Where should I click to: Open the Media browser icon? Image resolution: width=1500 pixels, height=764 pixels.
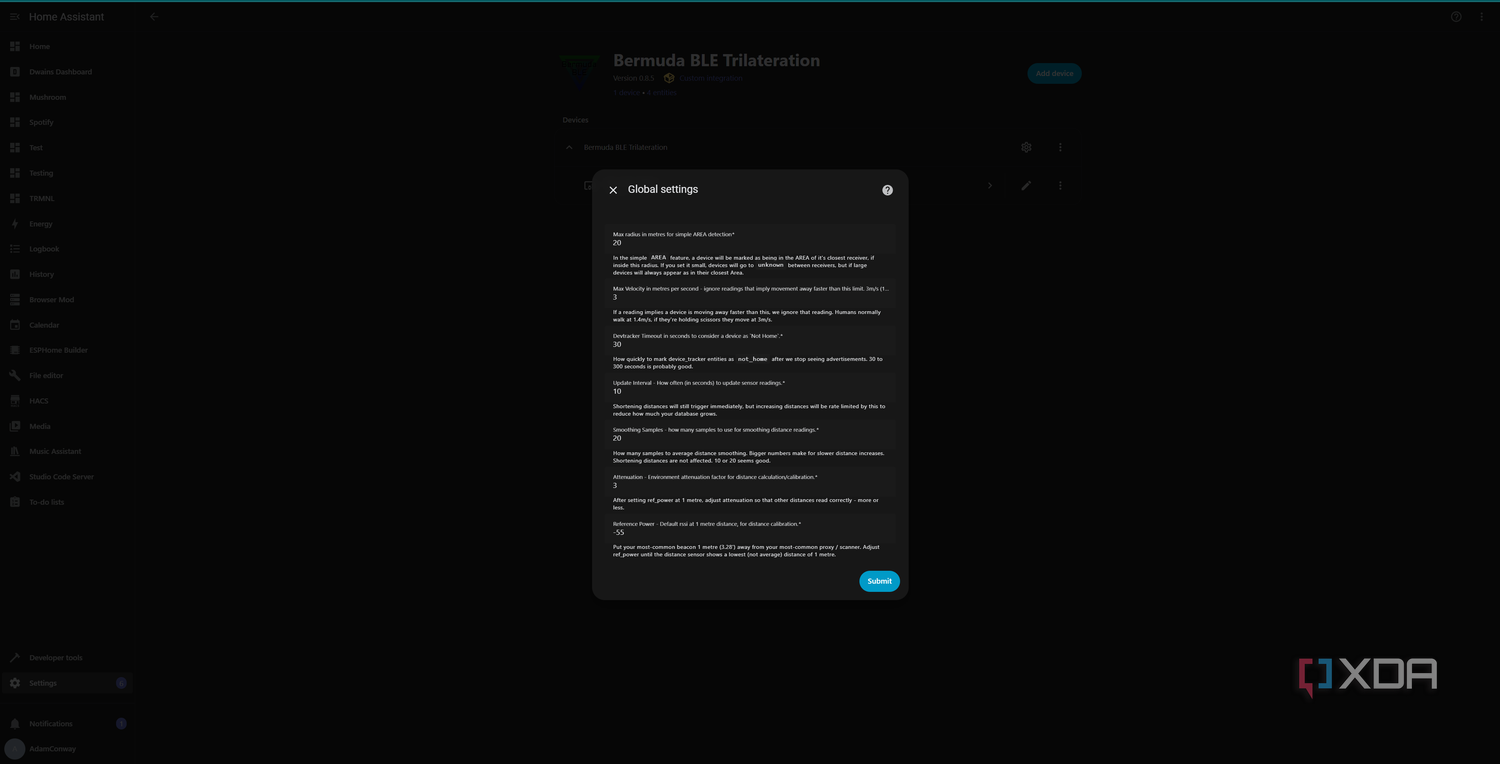pos(15,426)
